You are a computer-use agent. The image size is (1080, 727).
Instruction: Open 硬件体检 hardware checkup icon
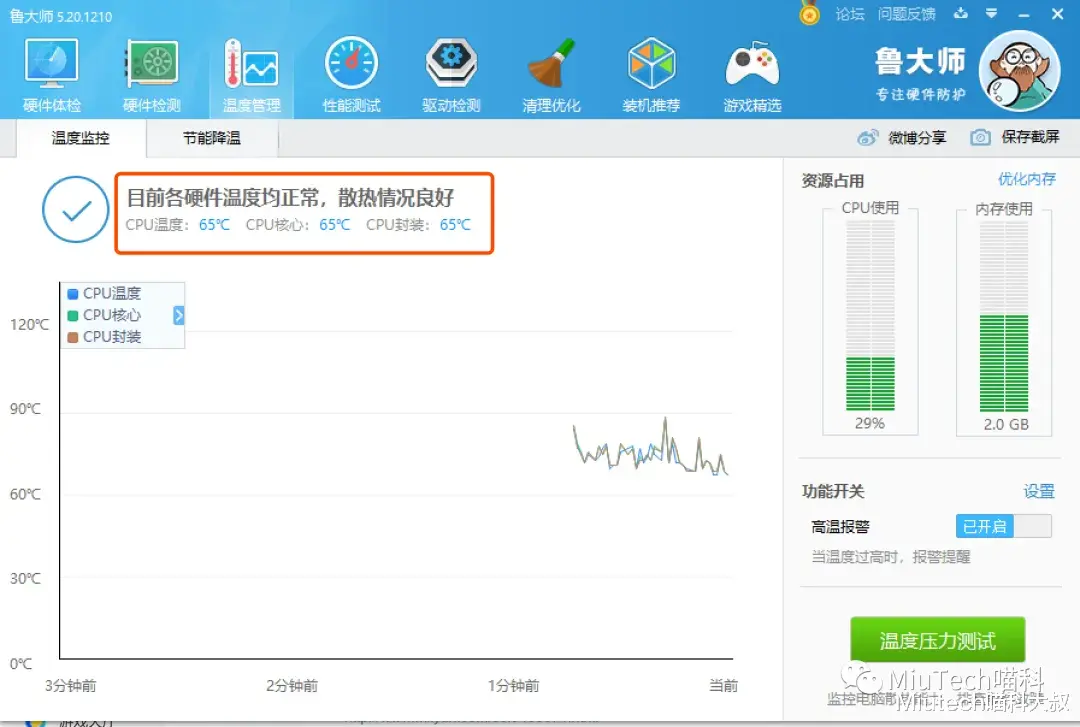pyautogui.click(x=52, y=74)
